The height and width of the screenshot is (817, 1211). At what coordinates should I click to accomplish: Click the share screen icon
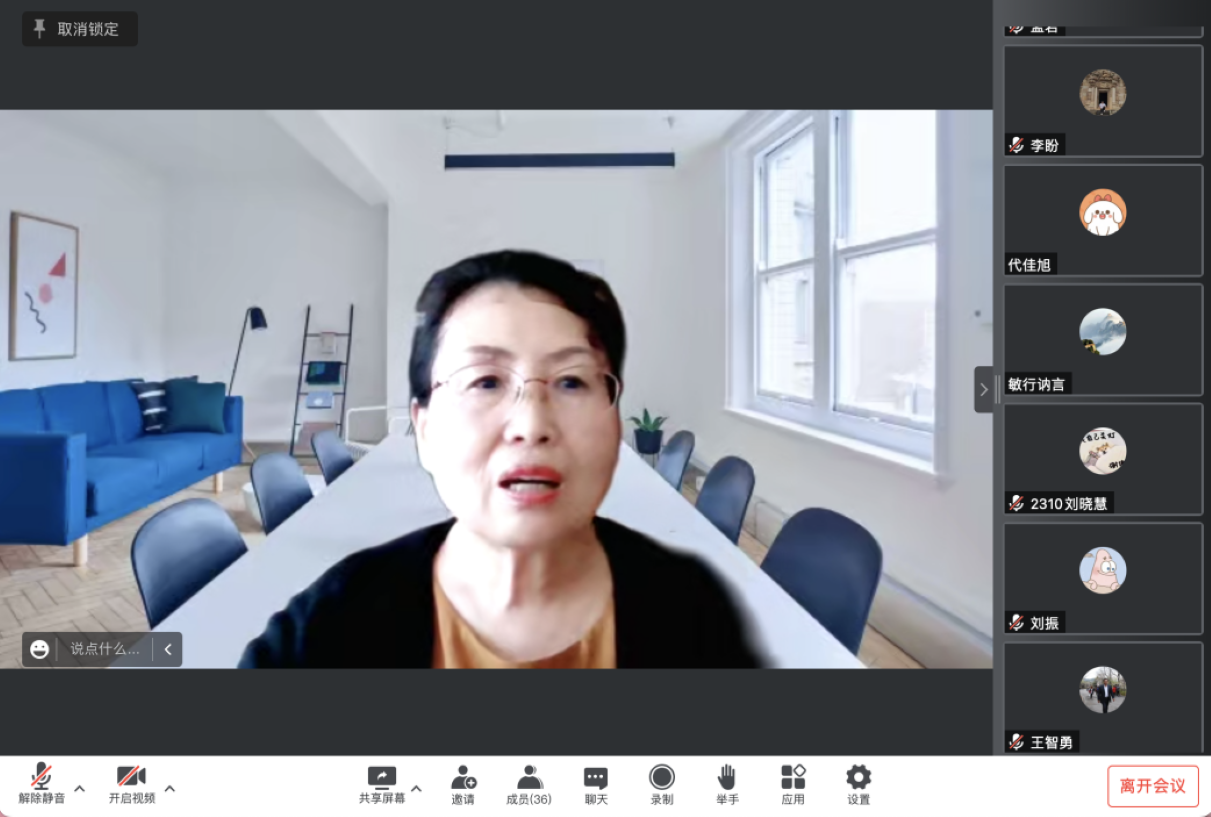tap(382, 778)
